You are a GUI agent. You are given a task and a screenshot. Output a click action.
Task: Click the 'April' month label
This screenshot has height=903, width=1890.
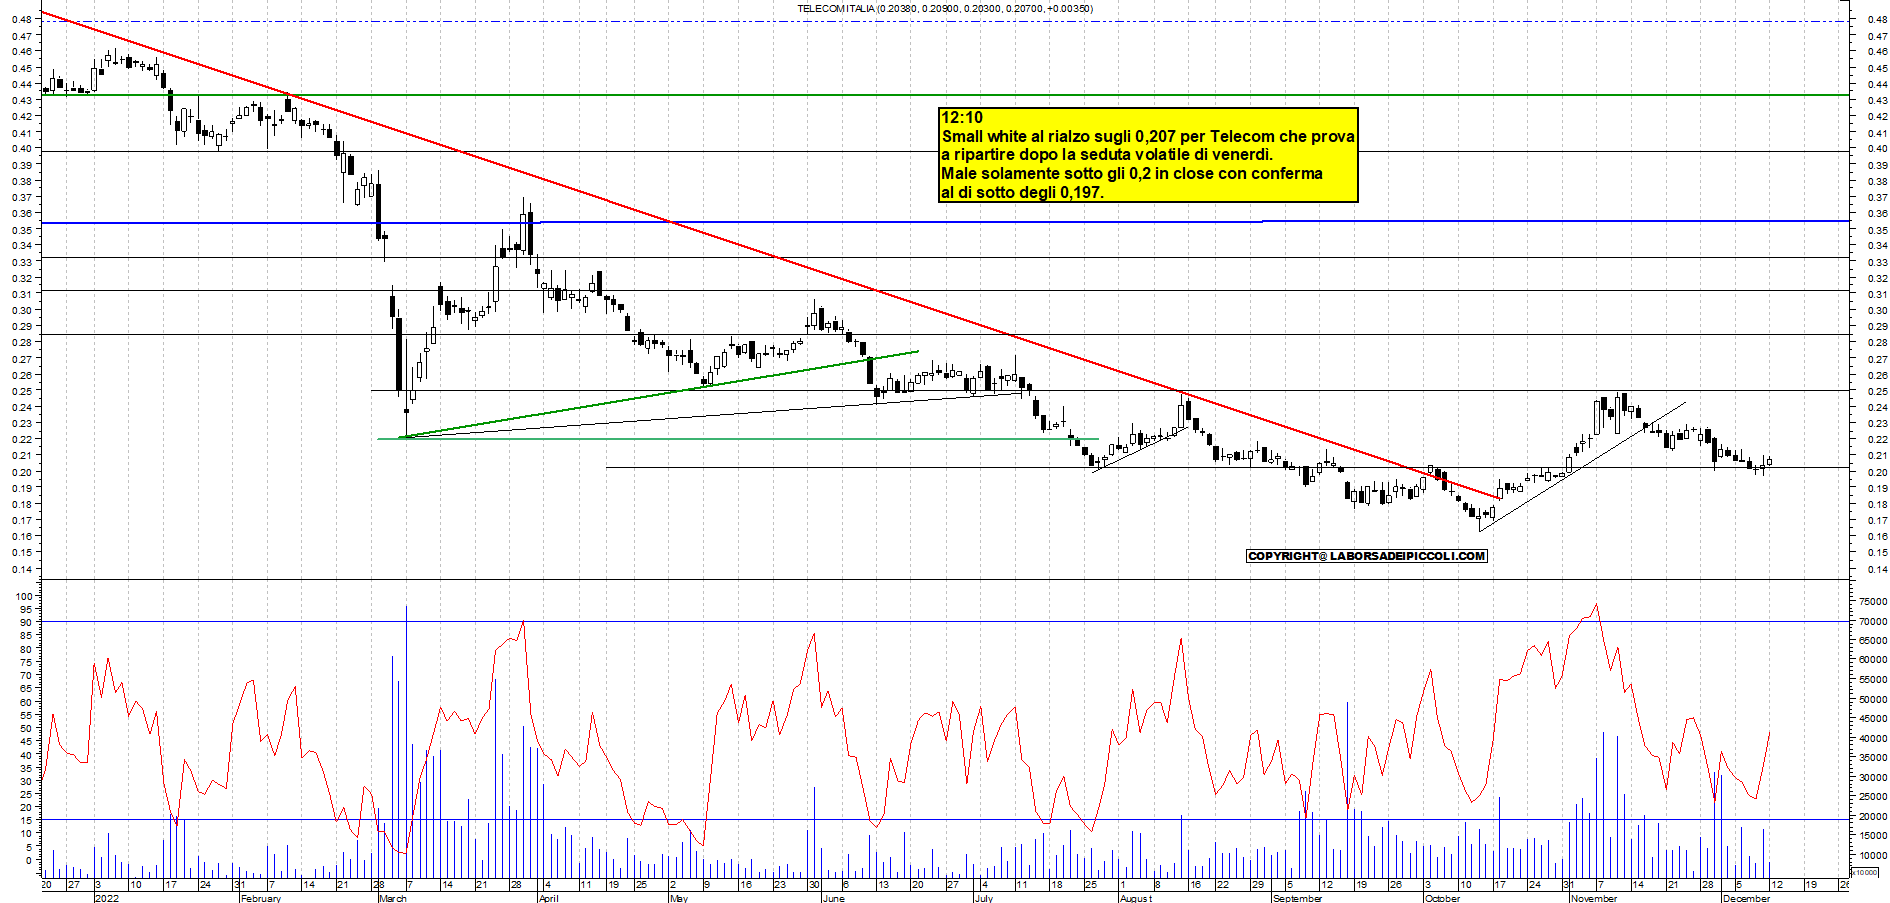(548, 898)
